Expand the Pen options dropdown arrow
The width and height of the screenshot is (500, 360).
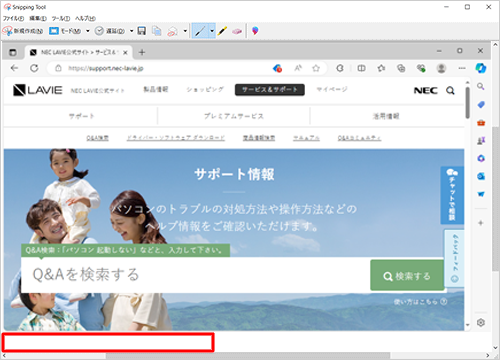pyautogui.click(x=212, y=31)
